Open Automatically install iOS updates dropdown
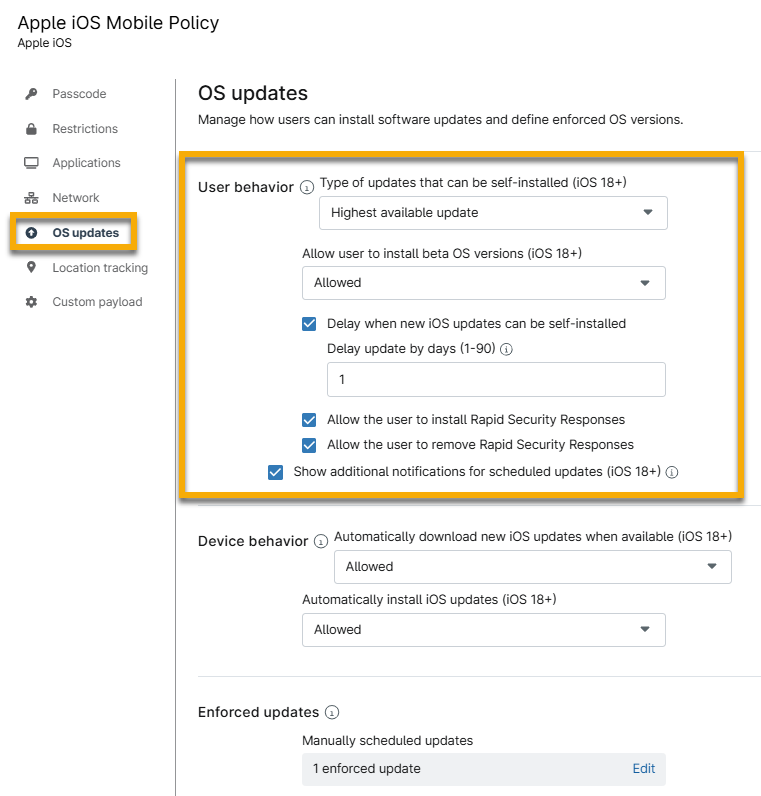Image resolution: width=761 pixels, height=796 pixels. pyautogui.click(x=483, y=630)
